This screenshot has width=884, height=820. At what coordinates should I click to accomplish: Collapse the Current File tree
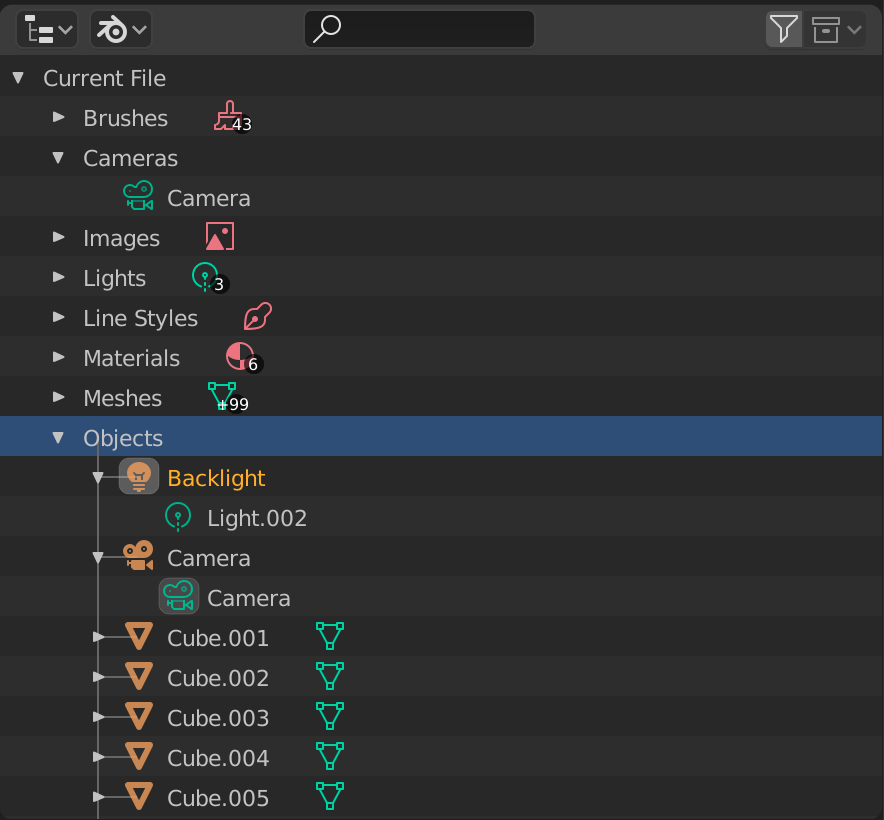[x=19, y=78]
